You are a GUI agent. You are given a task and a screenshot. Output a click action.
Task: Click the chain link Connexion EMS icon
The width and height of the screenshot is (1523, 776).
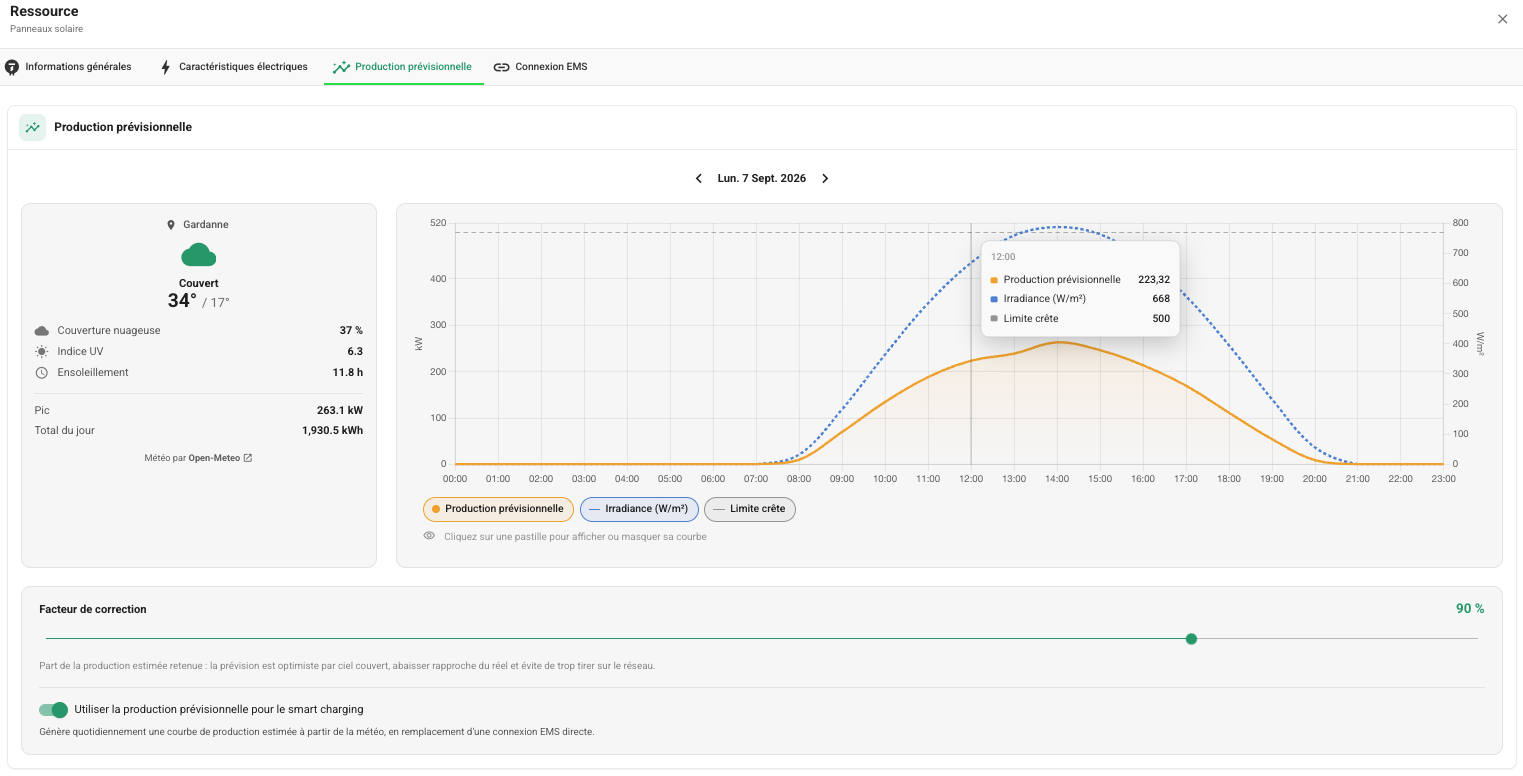pyautogui.click(x=502, y=67)
